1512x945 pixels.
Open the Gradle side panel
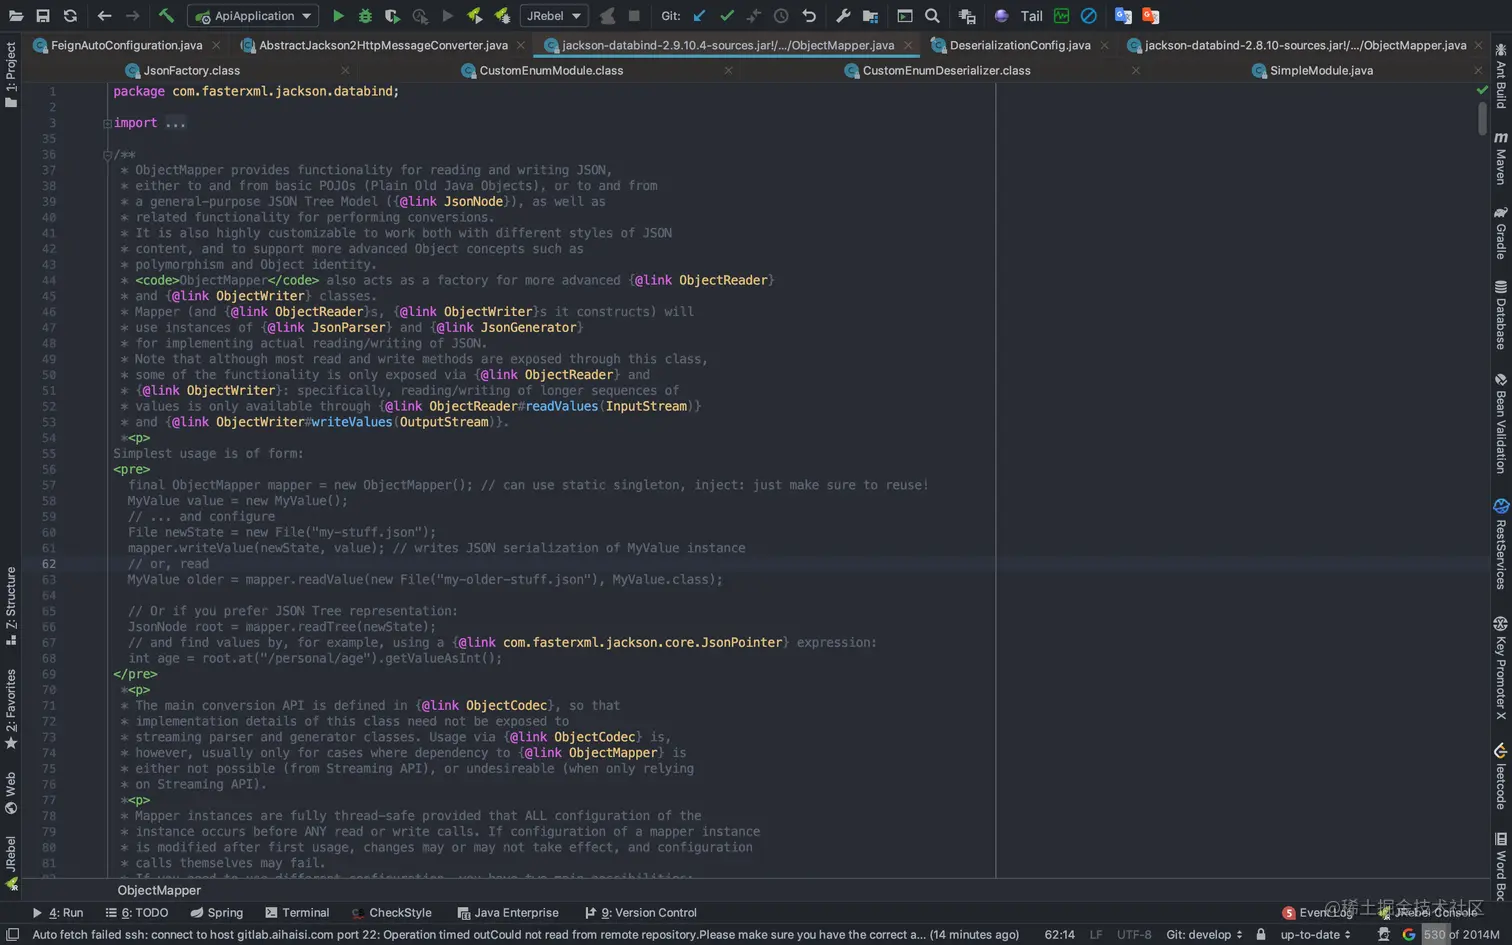(1501, 234)
